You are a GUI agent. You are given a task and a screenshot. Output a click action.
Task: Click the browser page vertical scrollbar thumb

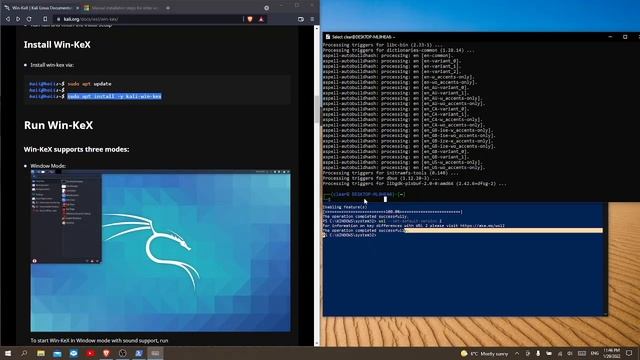point(317,109)
